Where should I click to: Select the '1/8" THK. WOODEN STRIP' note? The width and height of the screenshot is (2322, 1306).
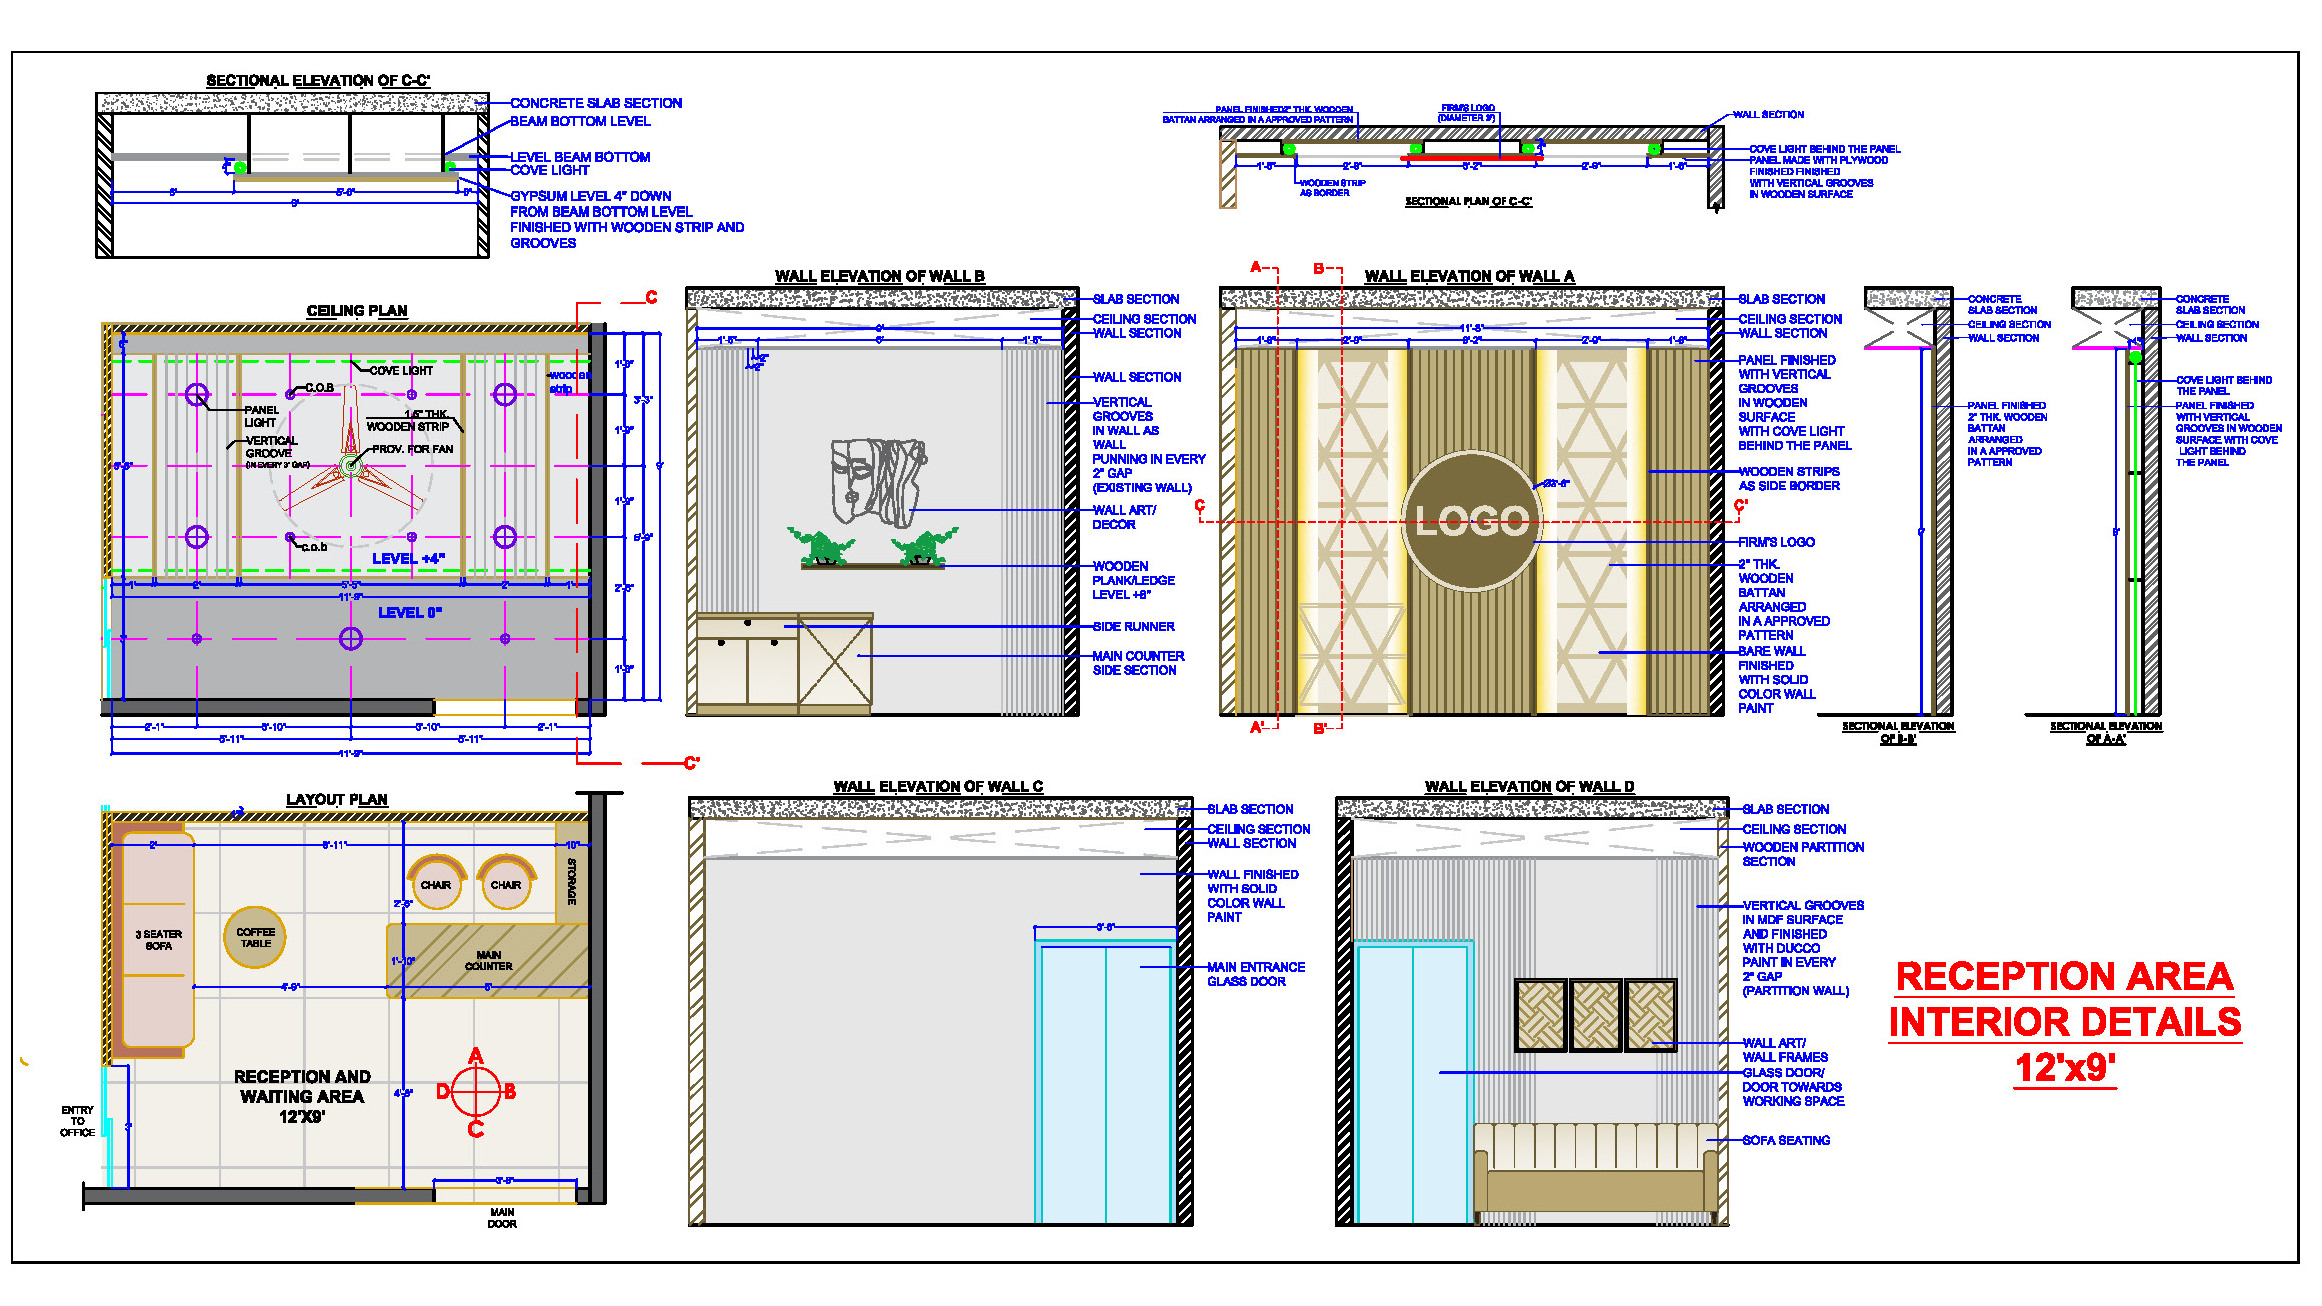coord(408,420)
